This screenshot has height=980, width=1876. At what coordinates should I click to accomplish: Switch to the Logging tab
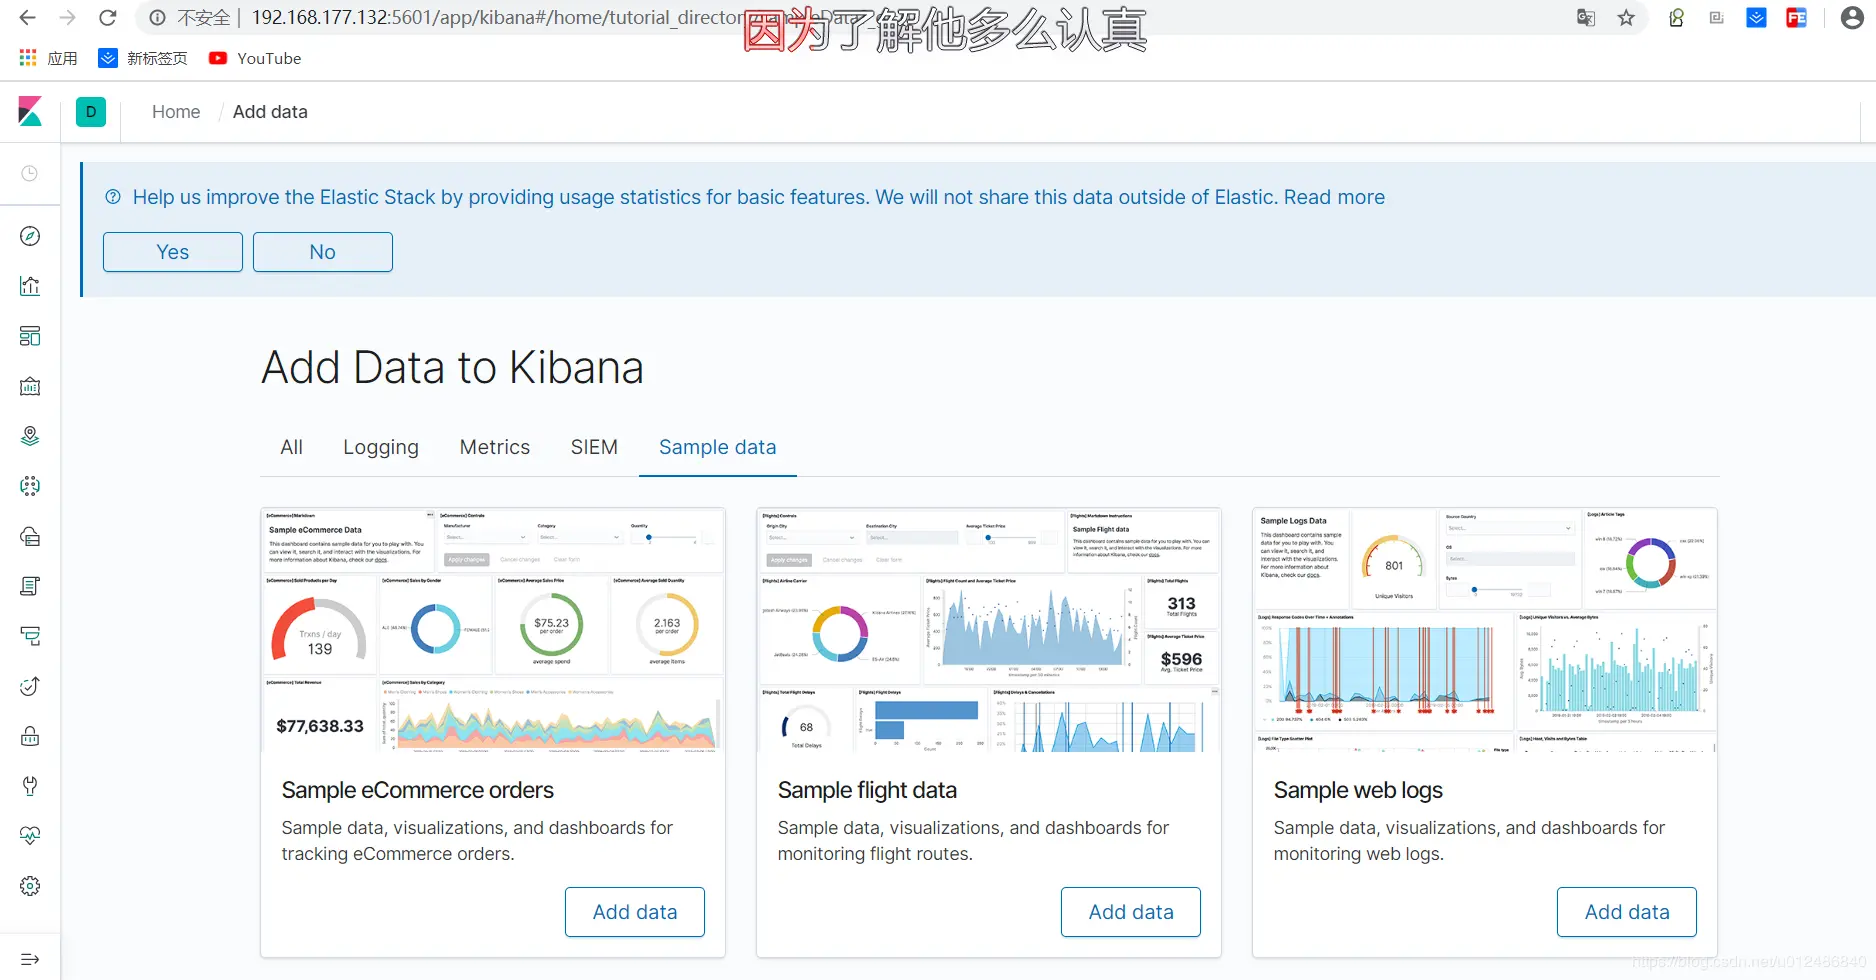(381, 447)
